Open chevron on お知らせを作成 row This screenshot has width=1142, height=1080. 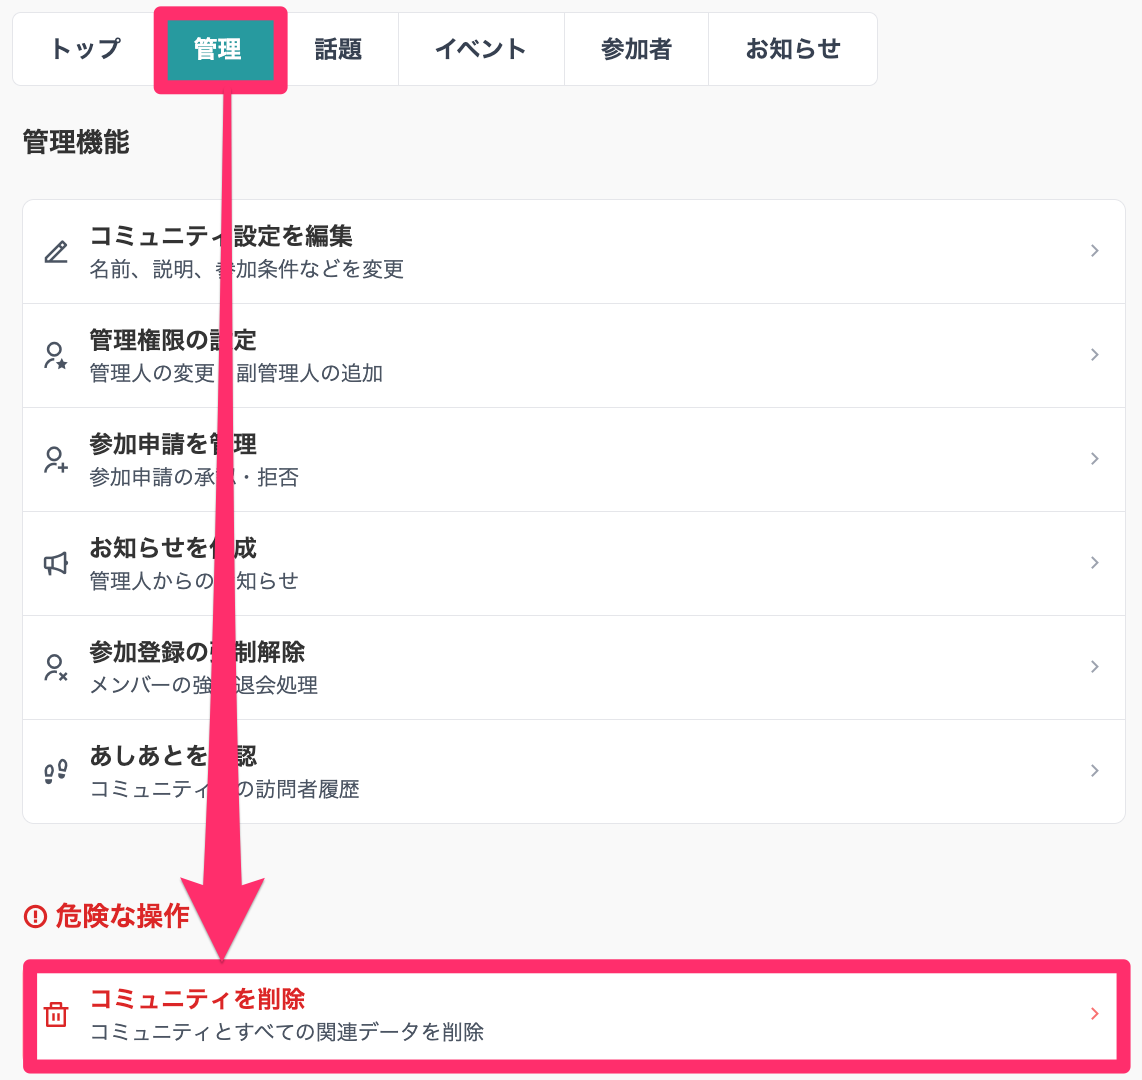tap(1094, 562)
